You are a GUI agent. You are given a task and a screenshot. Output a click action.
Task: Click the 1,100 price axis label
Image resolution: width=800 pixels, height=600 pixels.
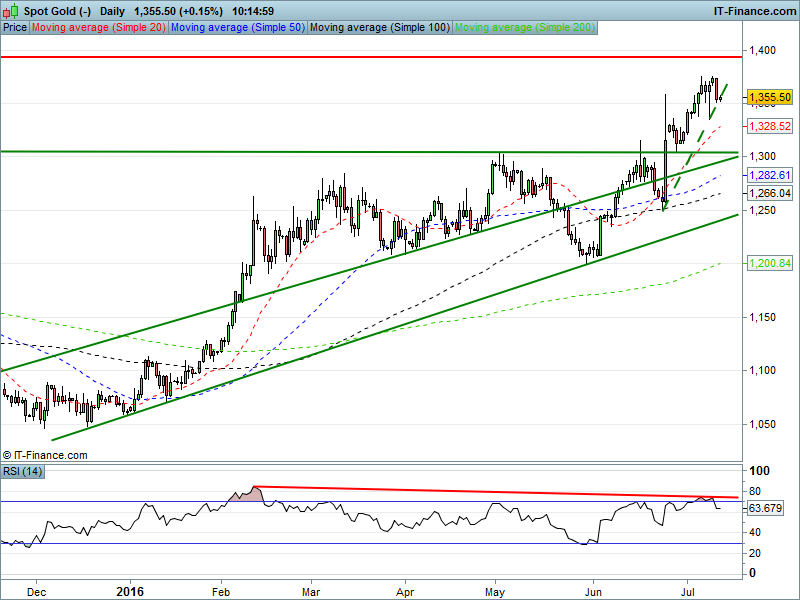click(x=762, y=370)
